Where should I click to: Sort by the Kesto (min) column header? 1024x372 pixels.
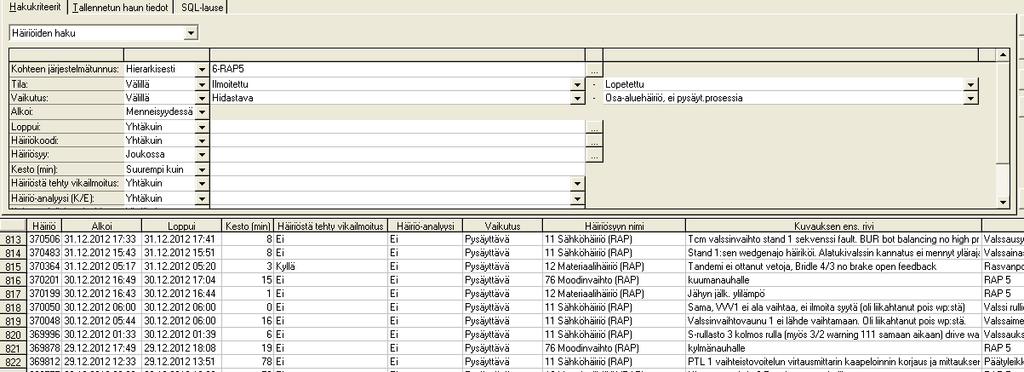tap(248, 225)
